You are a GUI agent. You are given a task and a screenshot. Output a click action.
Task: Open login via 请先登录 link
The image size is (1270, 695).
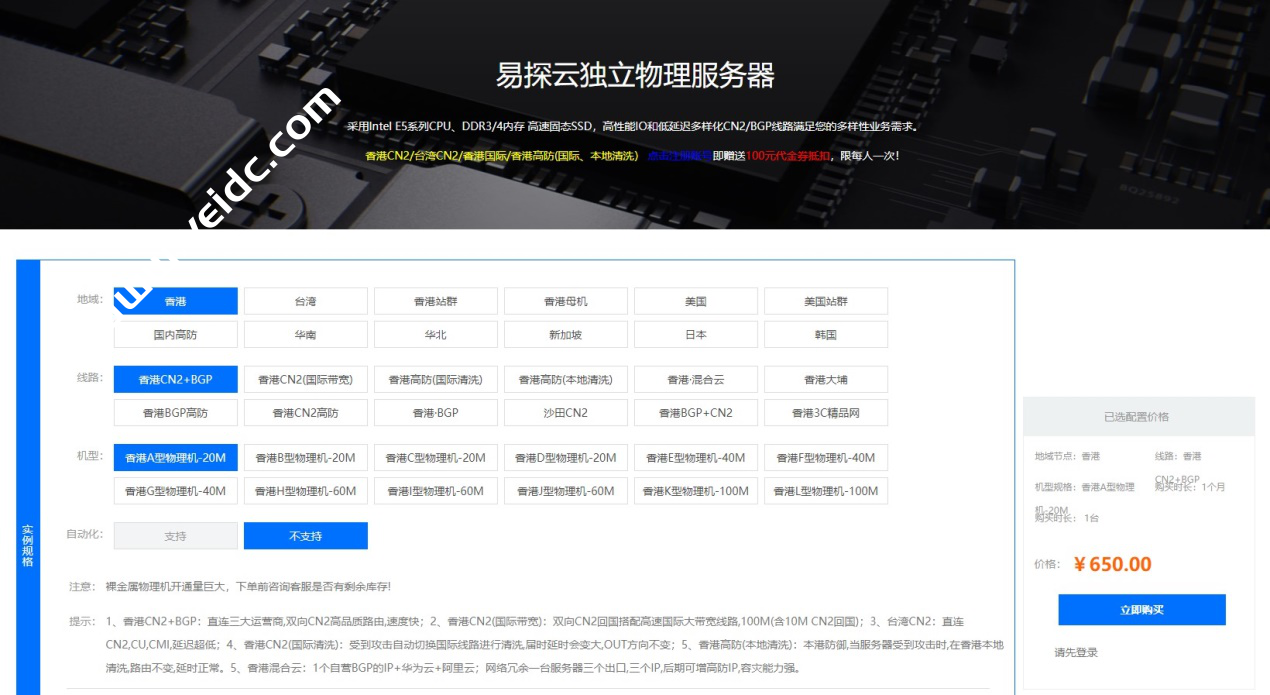pos(1075,651)
